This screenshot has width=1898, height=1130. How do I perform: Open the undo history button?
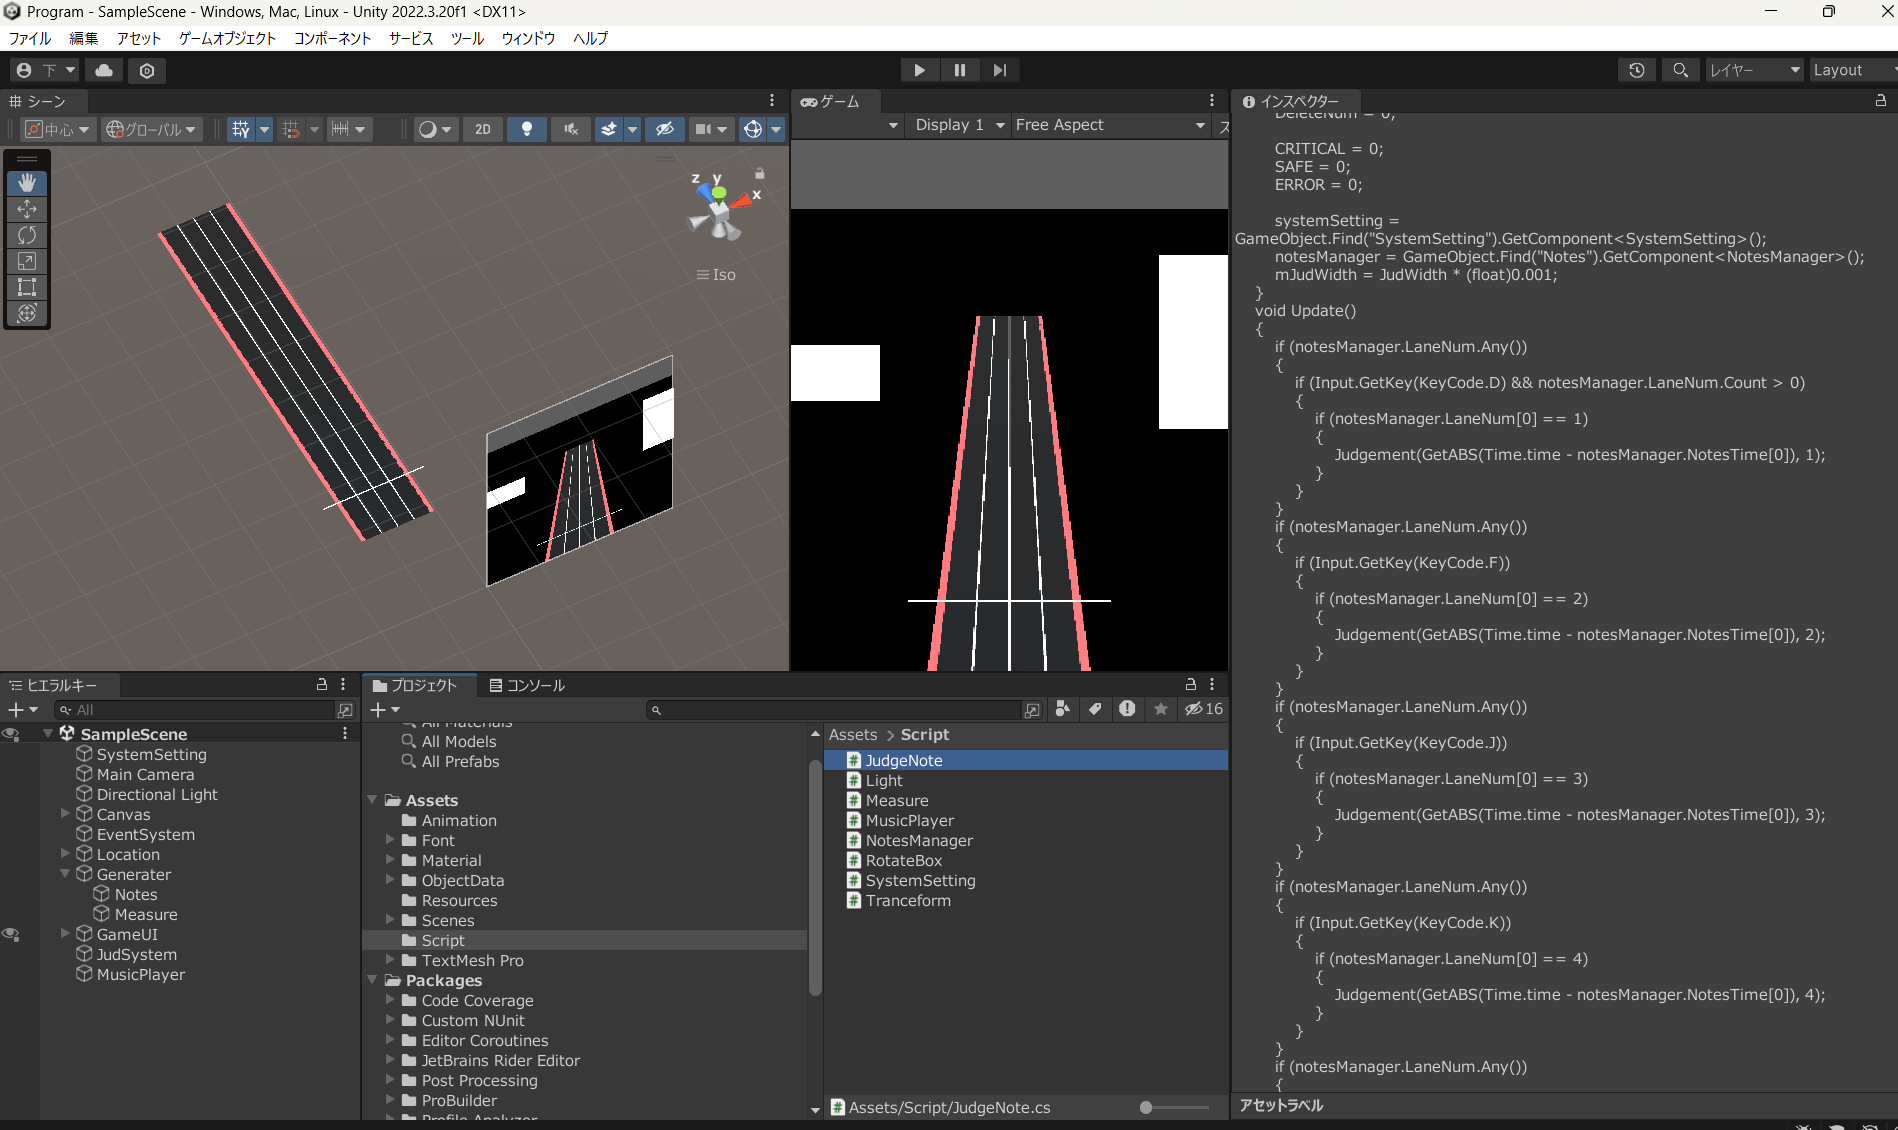click(1637, 70)
